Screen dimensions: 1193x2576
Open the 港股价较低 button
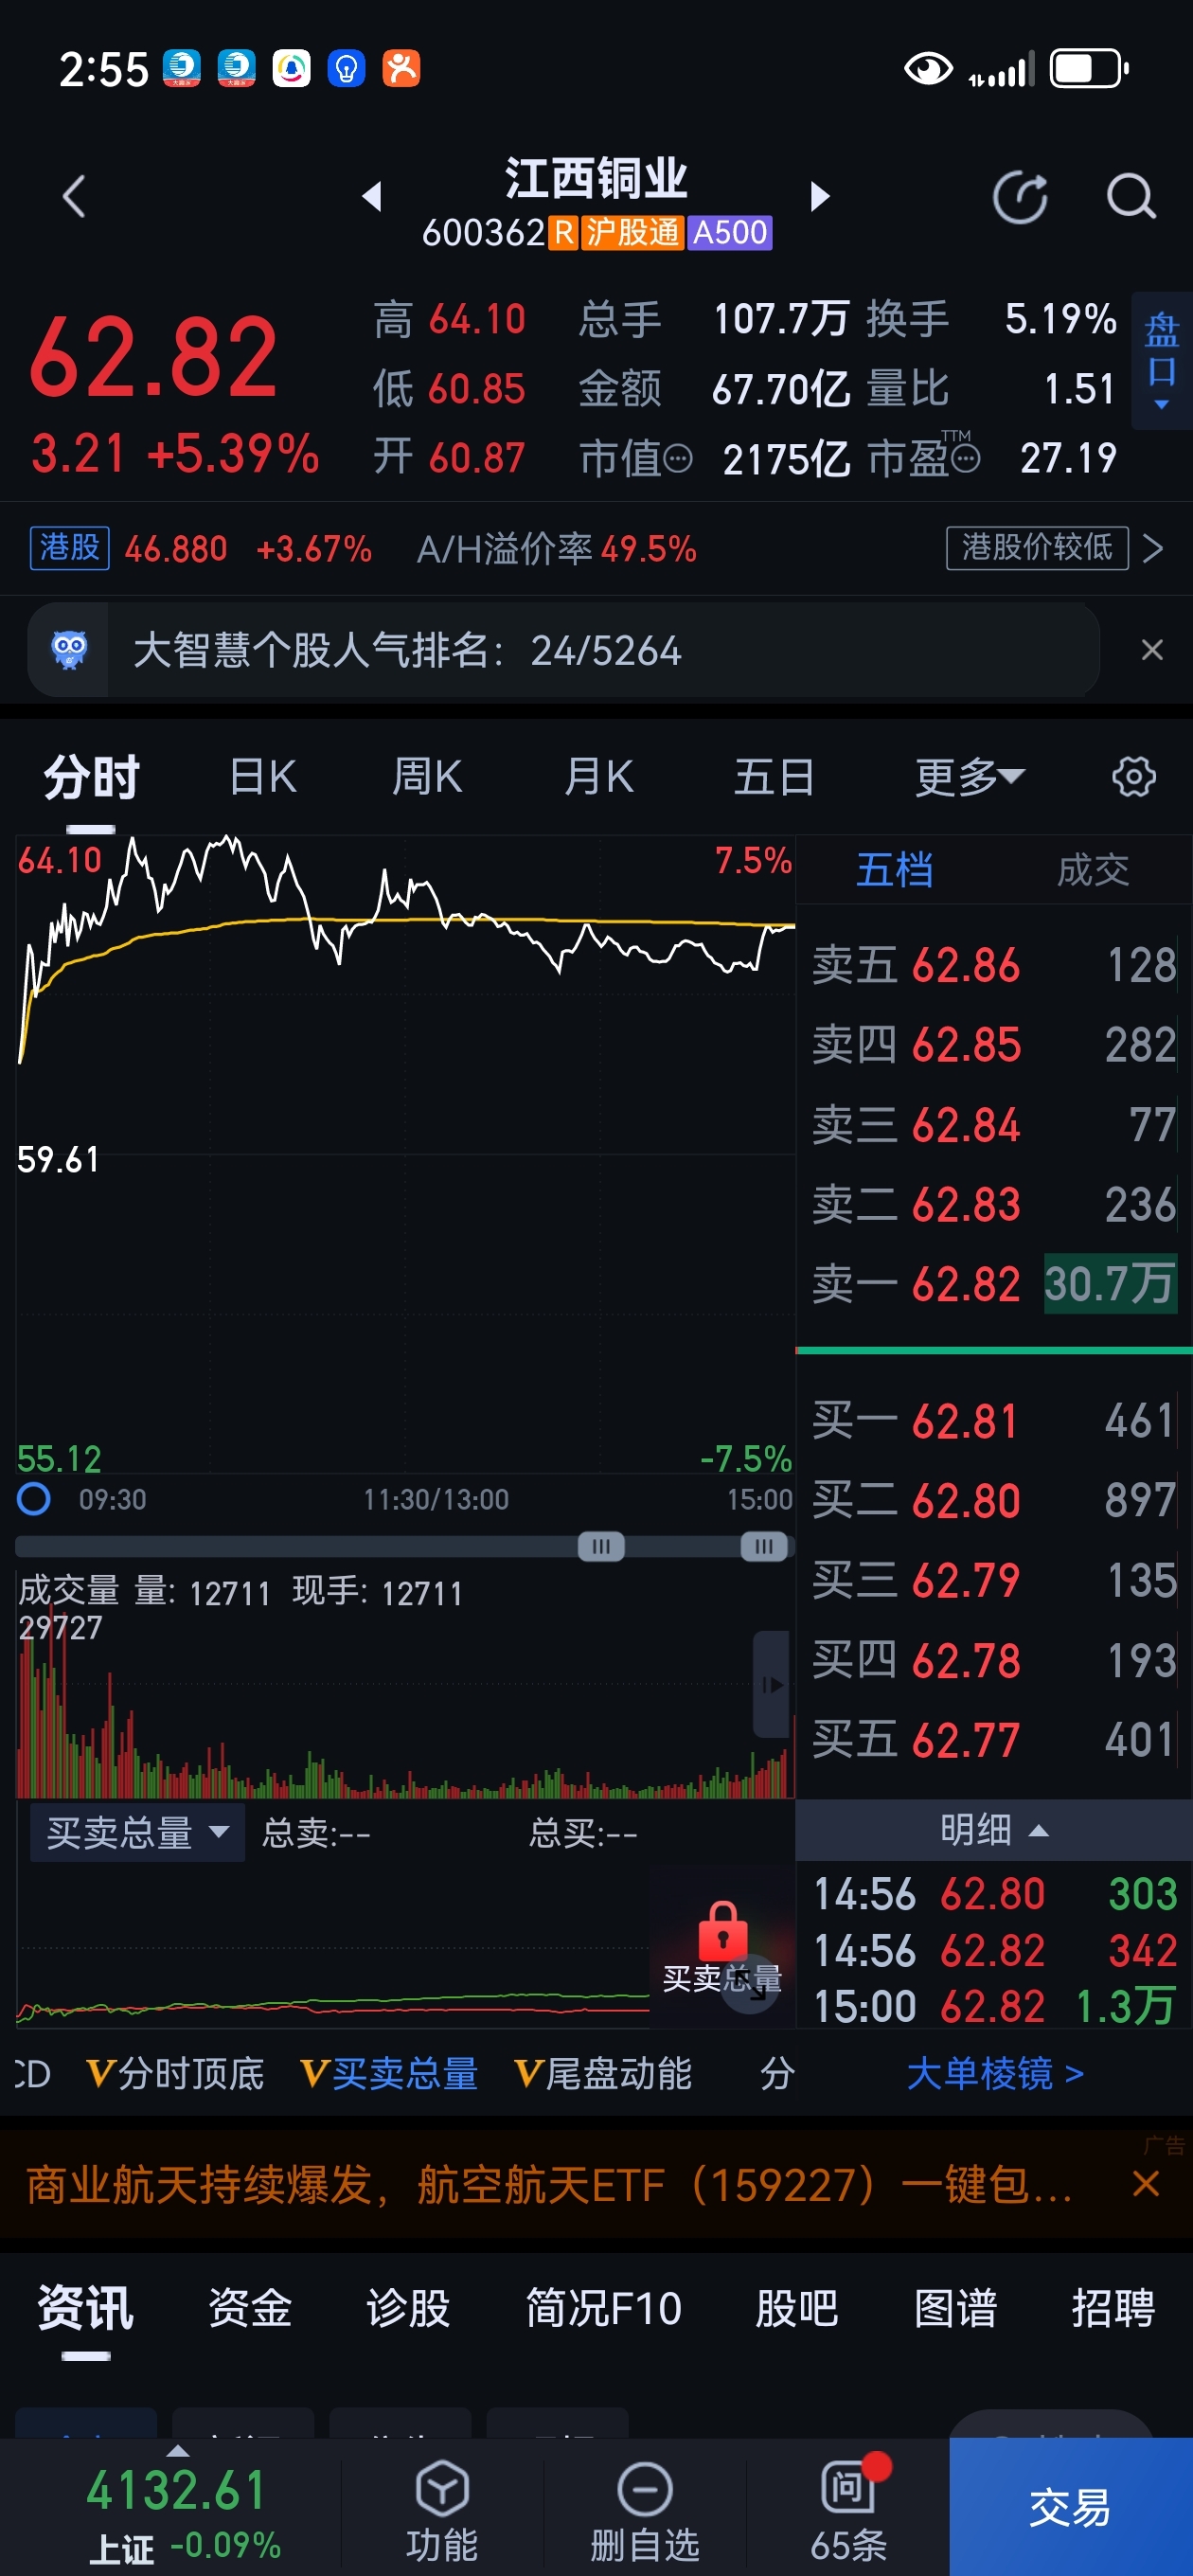pyautogui.click(x=1037, y=548)
